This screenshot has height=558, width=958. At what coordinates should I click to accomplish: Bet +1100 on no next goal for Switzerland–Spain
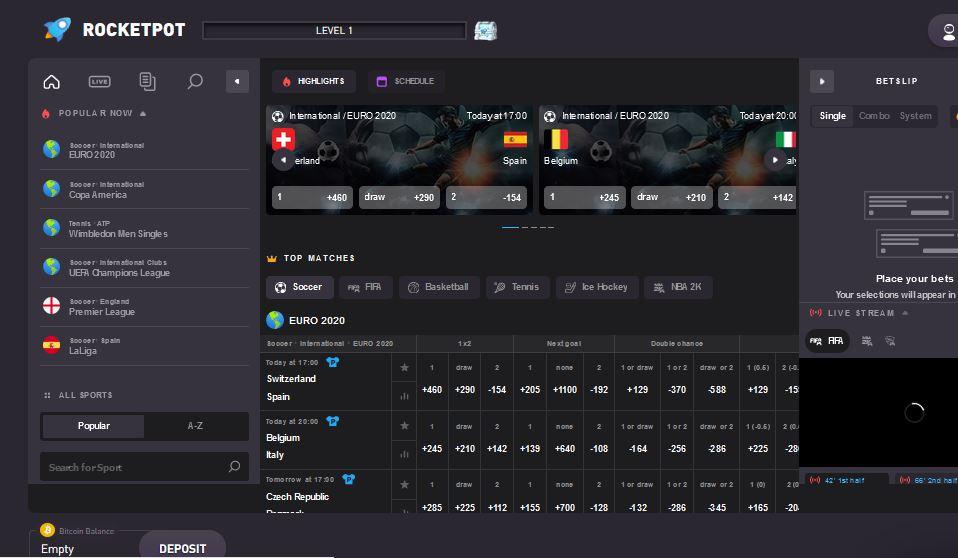click(x=565, y=382)
